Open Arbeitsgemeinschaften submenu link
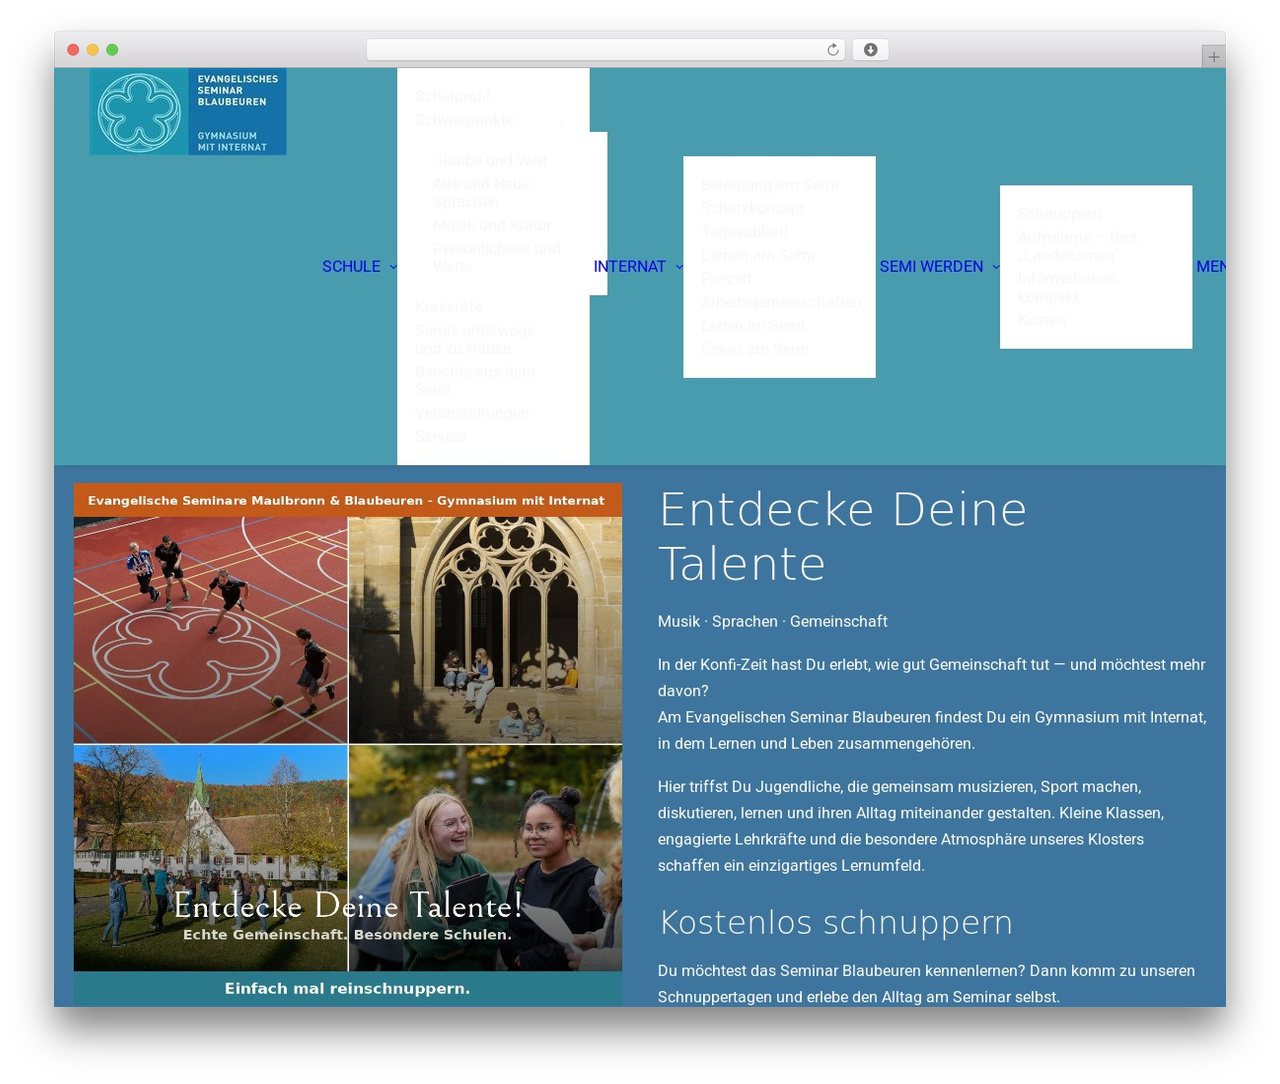The height and width of the screenshot is (1084, 1280). (781, 302)
